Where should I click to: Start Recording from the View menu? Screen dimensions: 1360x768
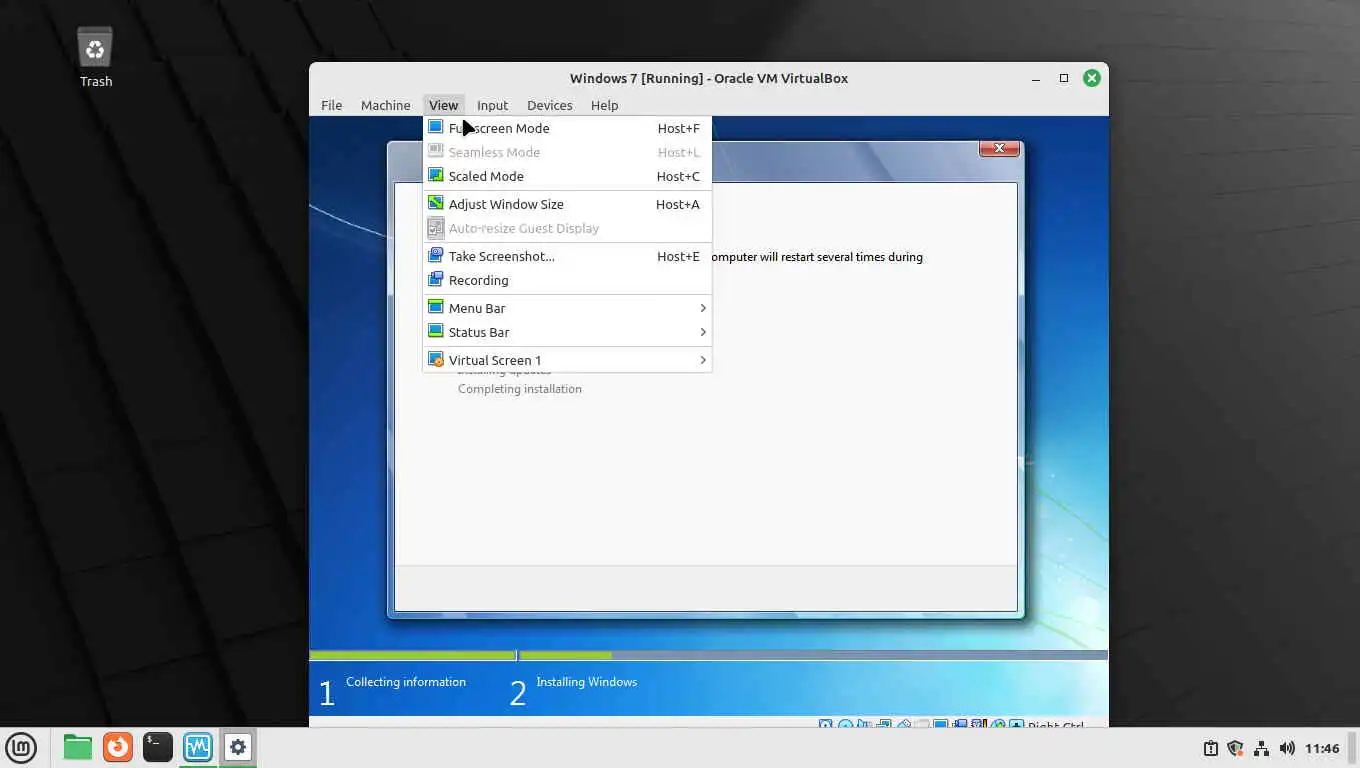(567, 280)
